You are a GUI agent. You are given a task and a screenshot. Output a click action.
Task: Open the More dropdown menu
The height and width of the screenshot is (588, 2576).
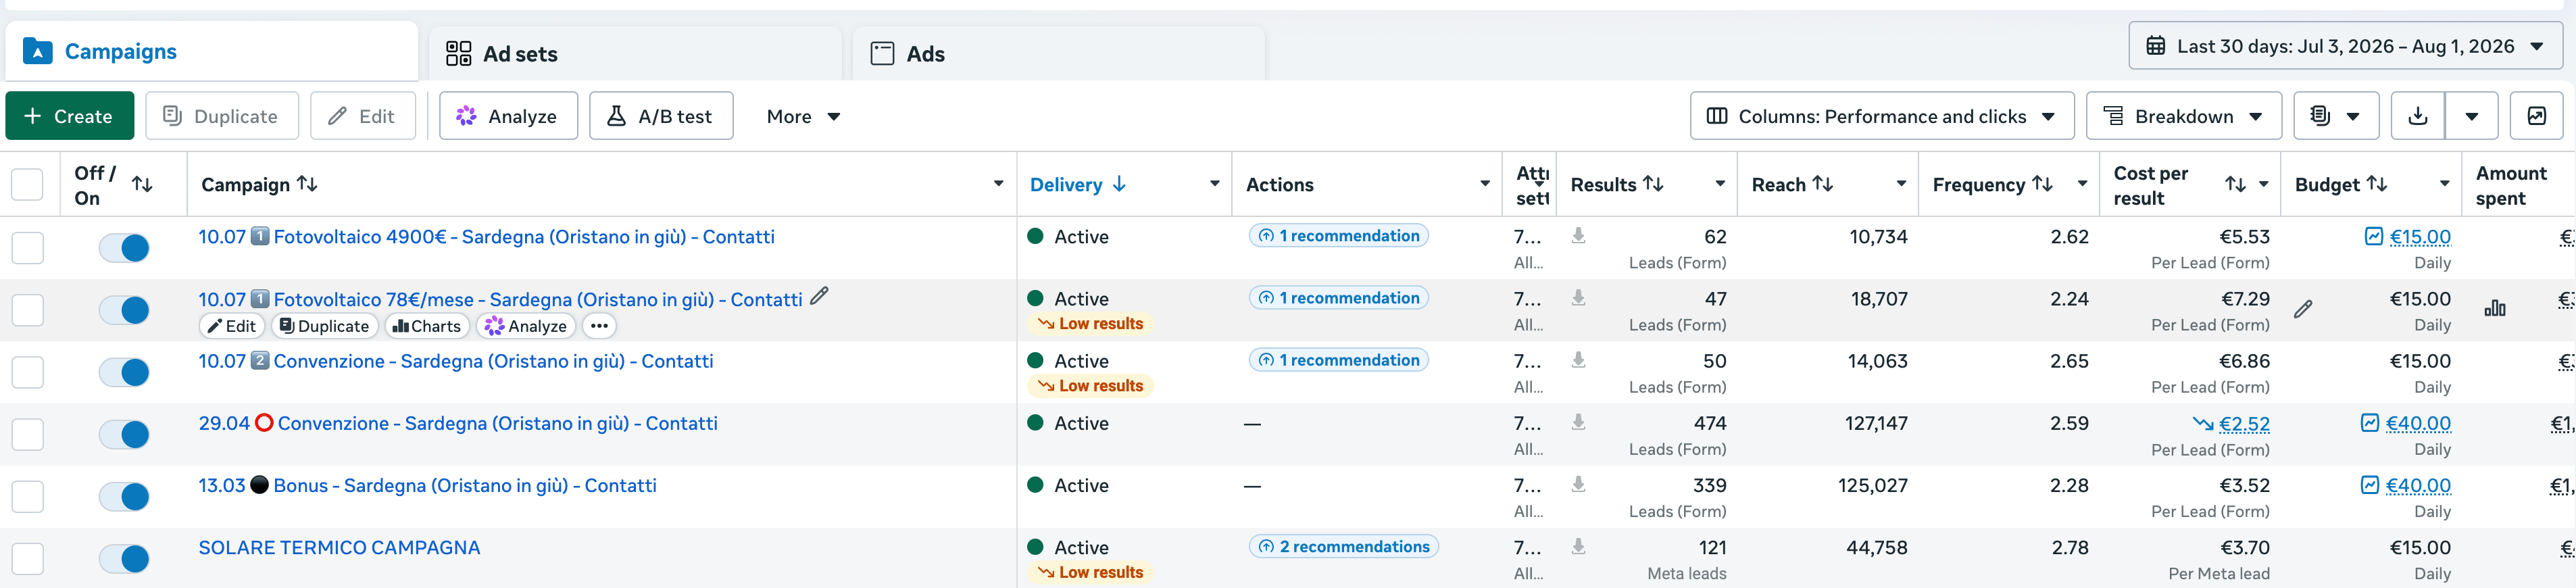(x=803, y=116)
